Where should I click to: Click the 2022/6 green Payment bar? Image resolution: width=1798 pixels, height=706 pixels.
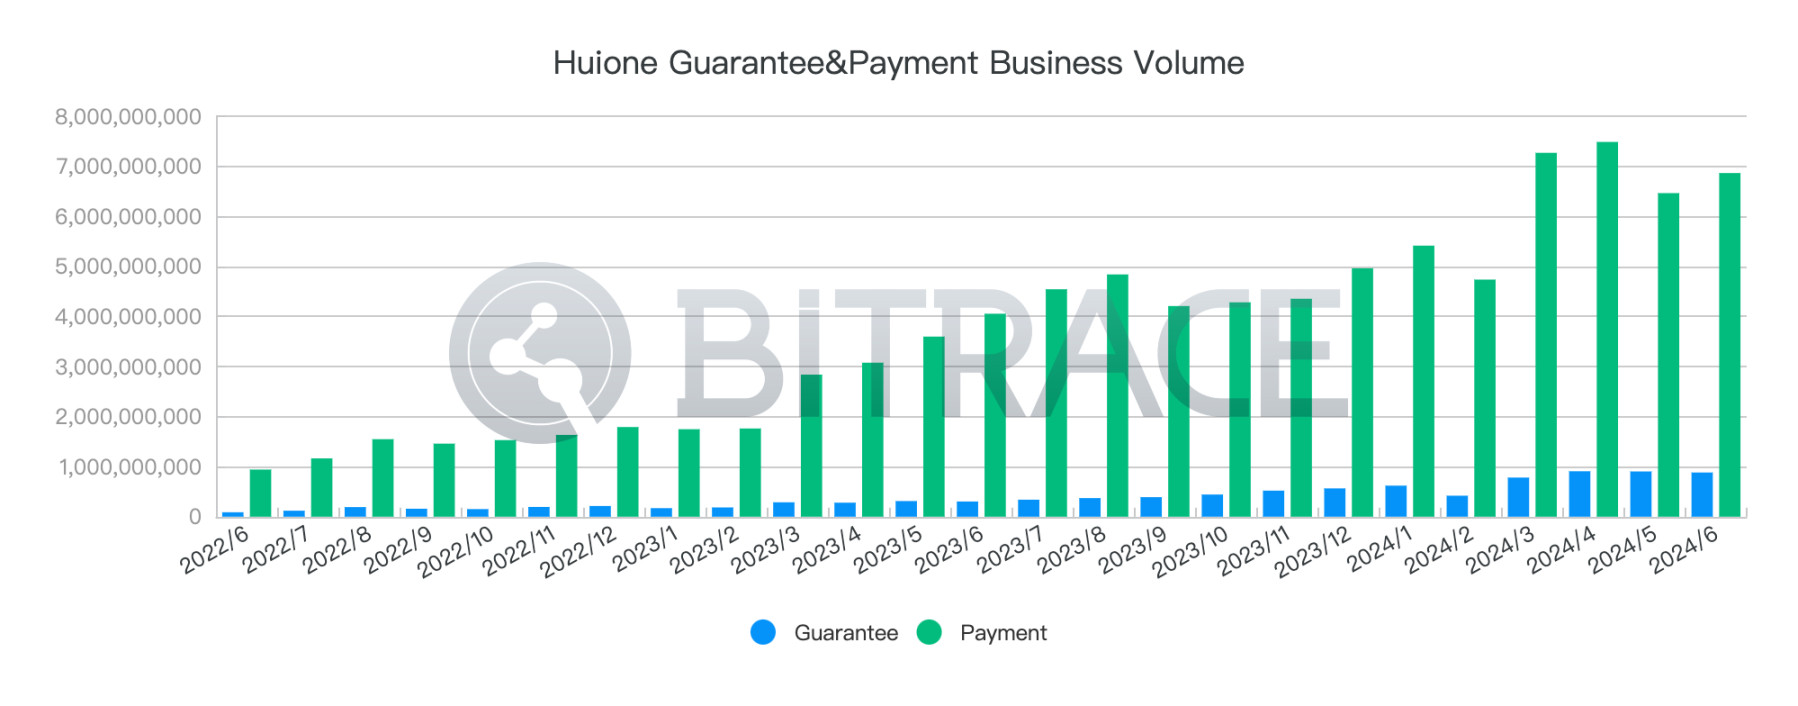point(260,493)
